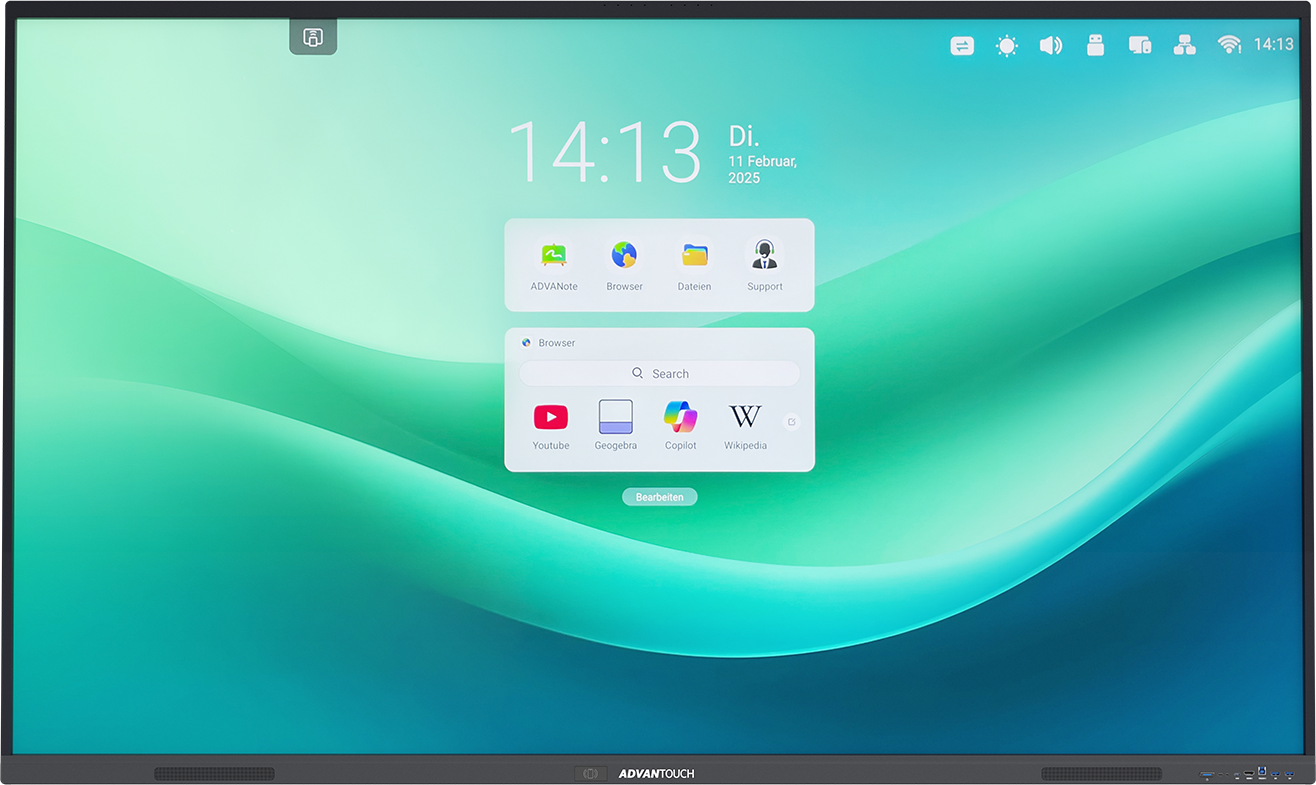This screenshot has width=1316, height=785.
Task: Open brightness settings sun icon
Action: pos(1006,45)
